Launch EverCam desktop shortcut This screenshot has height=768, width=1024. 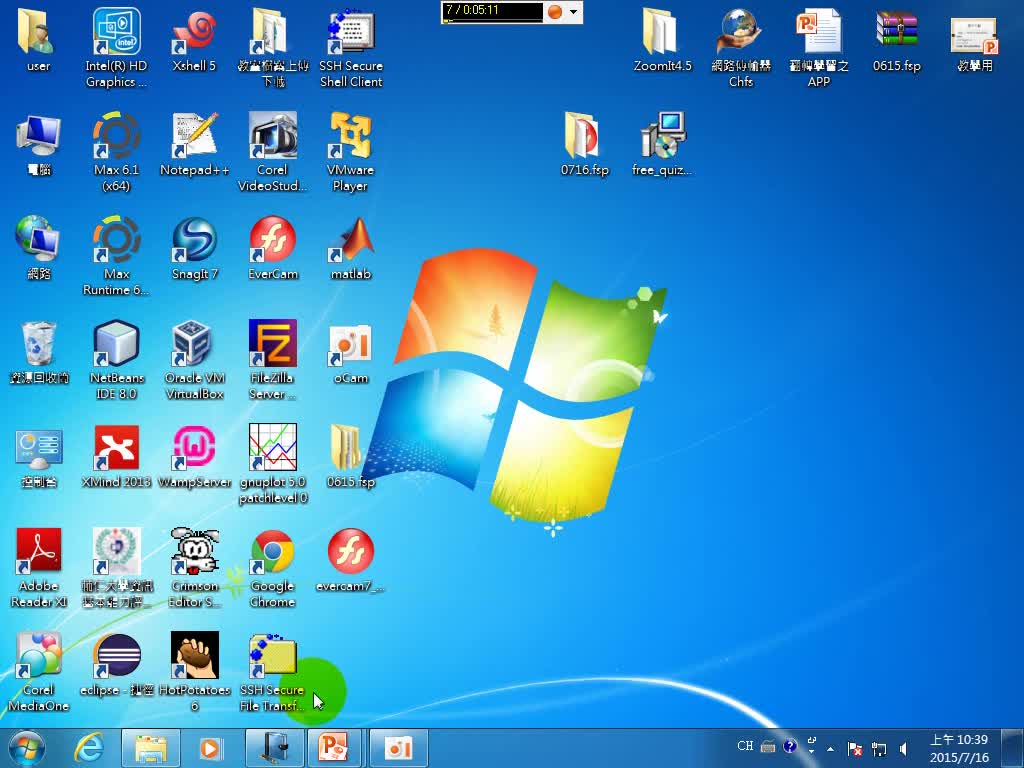[x=272, y=249]
